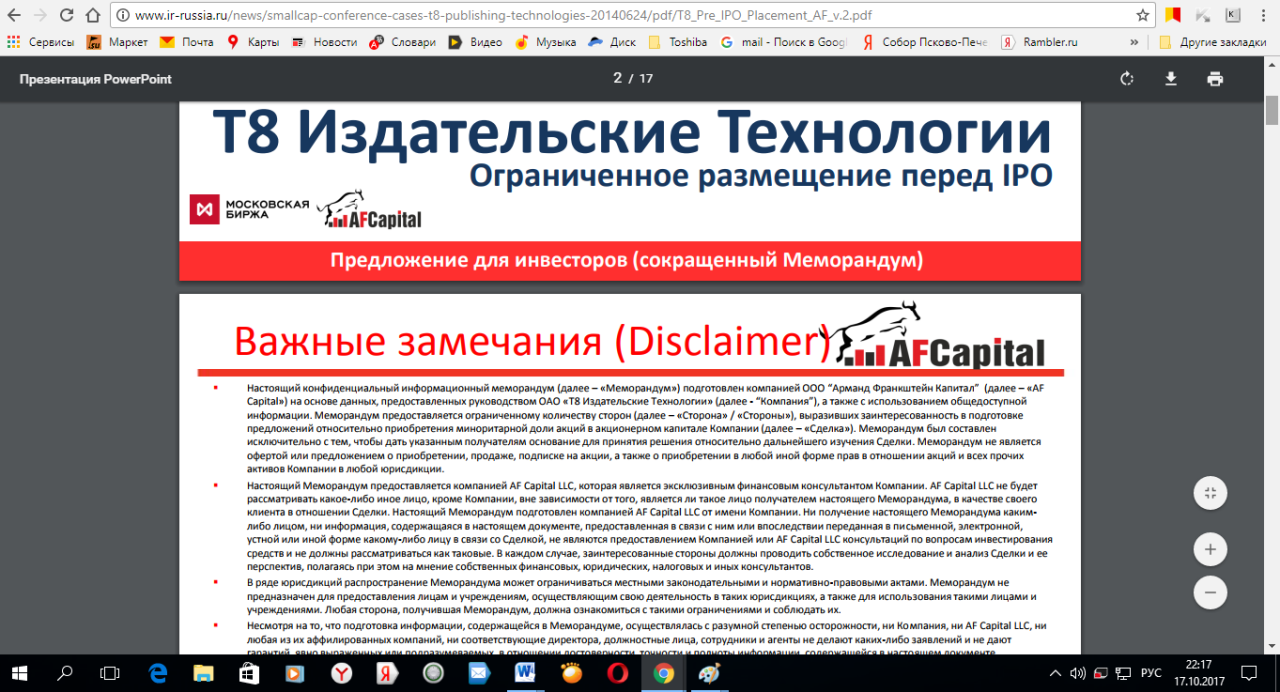1280x692 pixels.
Task: Open Paint from the taskbar
Action: pyautogui.click(x=709, y=673)
